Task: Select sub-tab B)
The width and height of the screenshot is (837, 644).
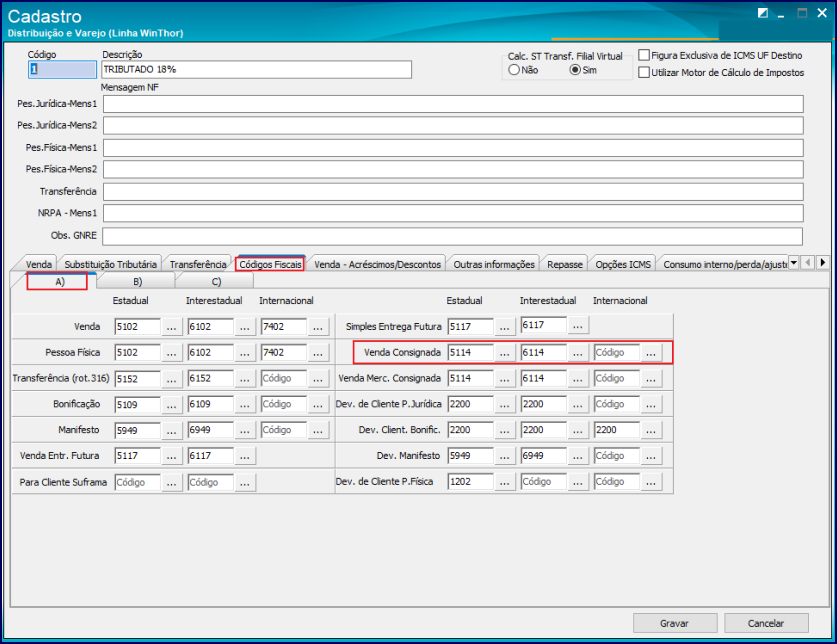Action: 137,281
